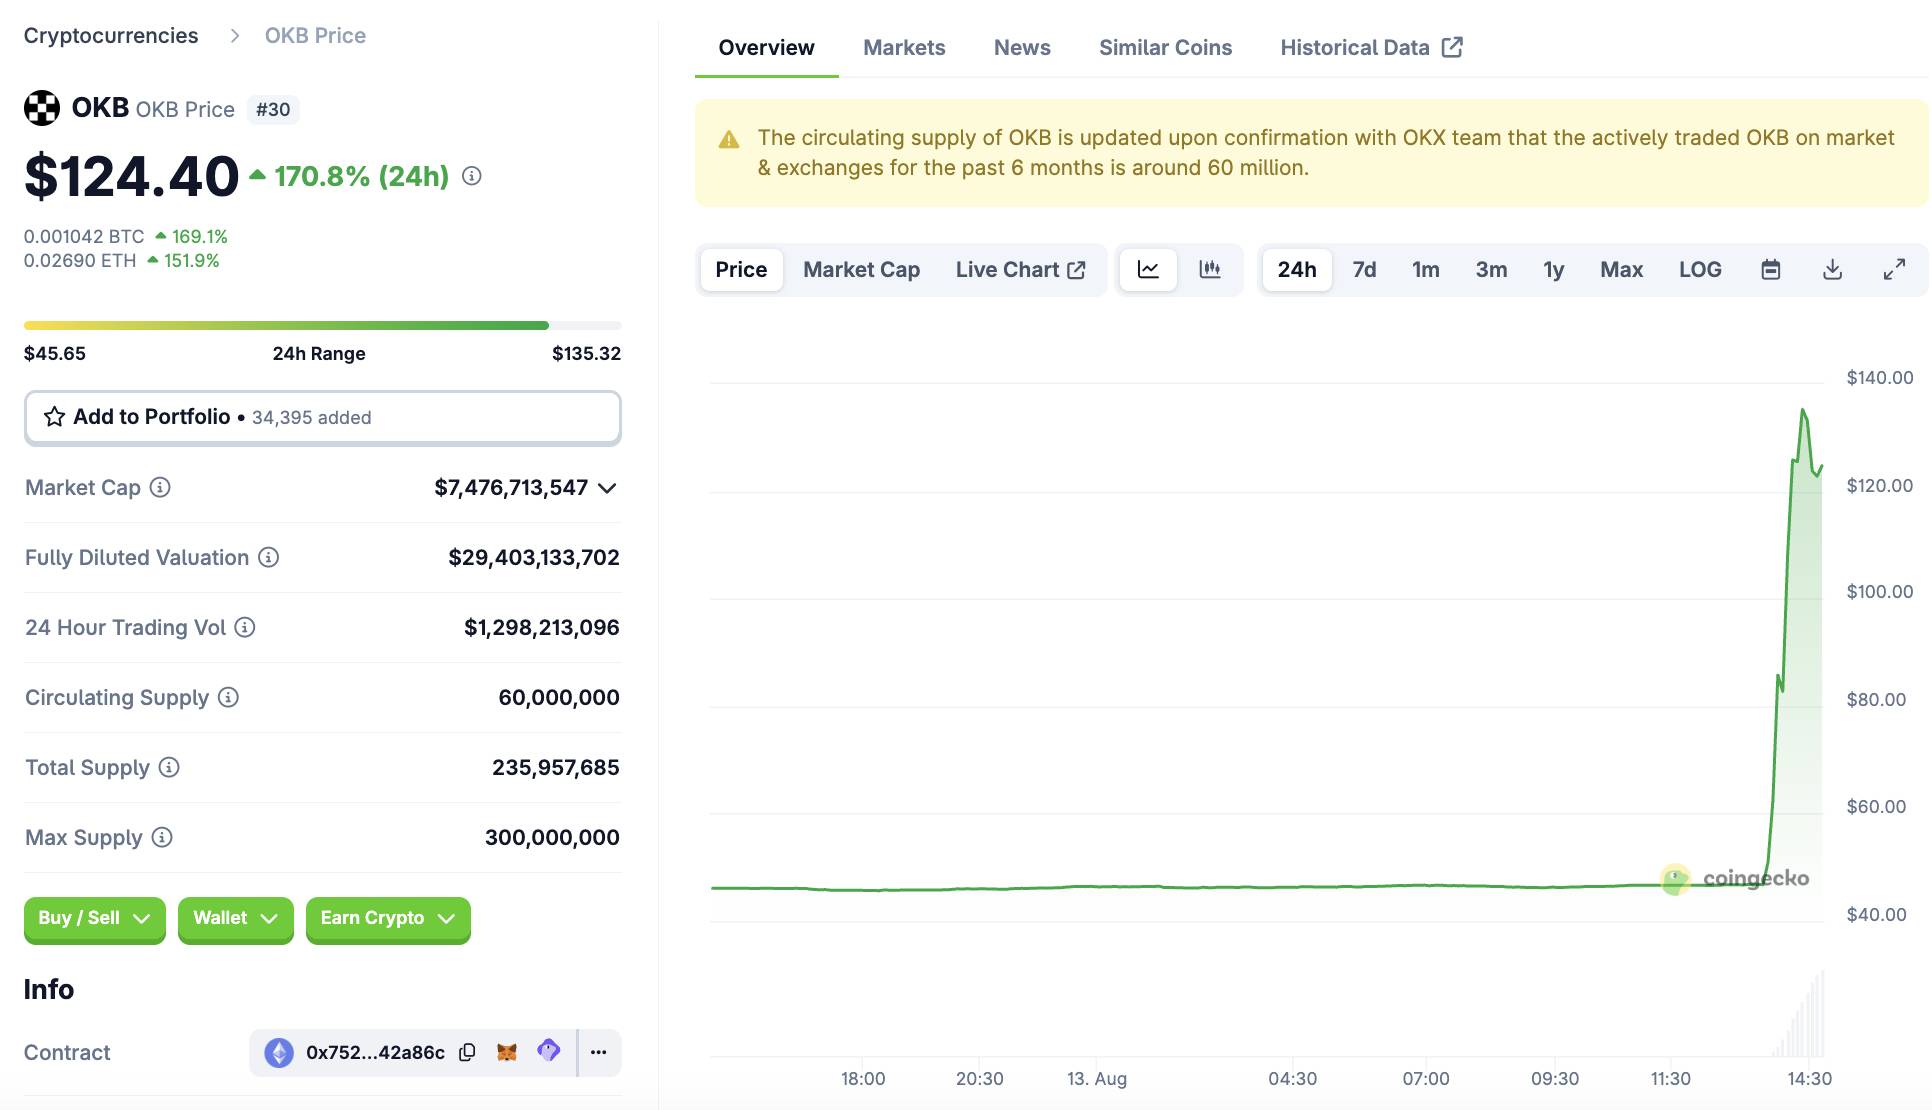Image resolution: width=1932 pixels, height=1110 pixels.
Task: Switch to candlestick chart view icon
Action: (1210, 270)
